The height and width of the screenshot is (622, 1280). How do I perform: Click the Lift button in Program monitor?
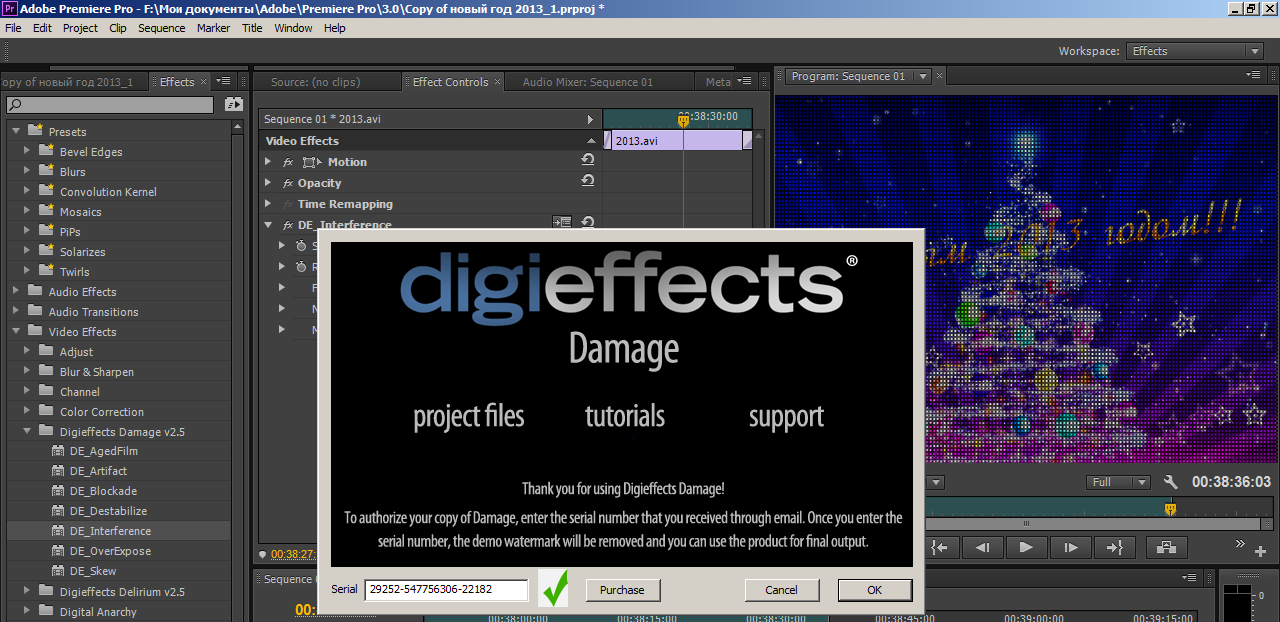click(x=1166, y=547)
